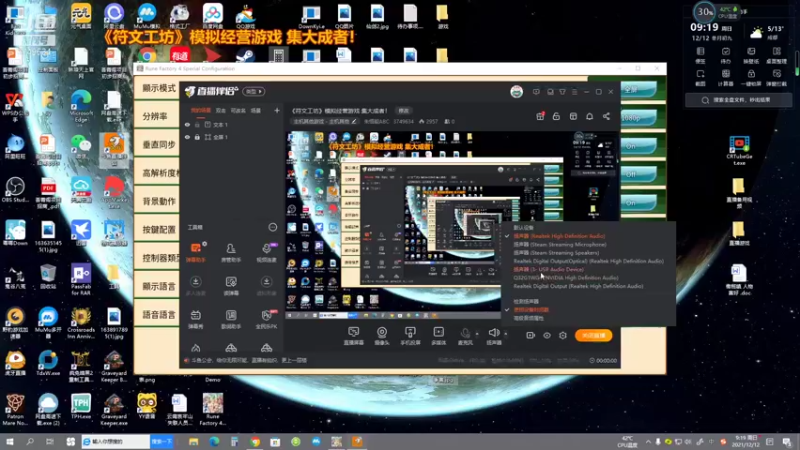Open the notification bell

pos(589,116)
